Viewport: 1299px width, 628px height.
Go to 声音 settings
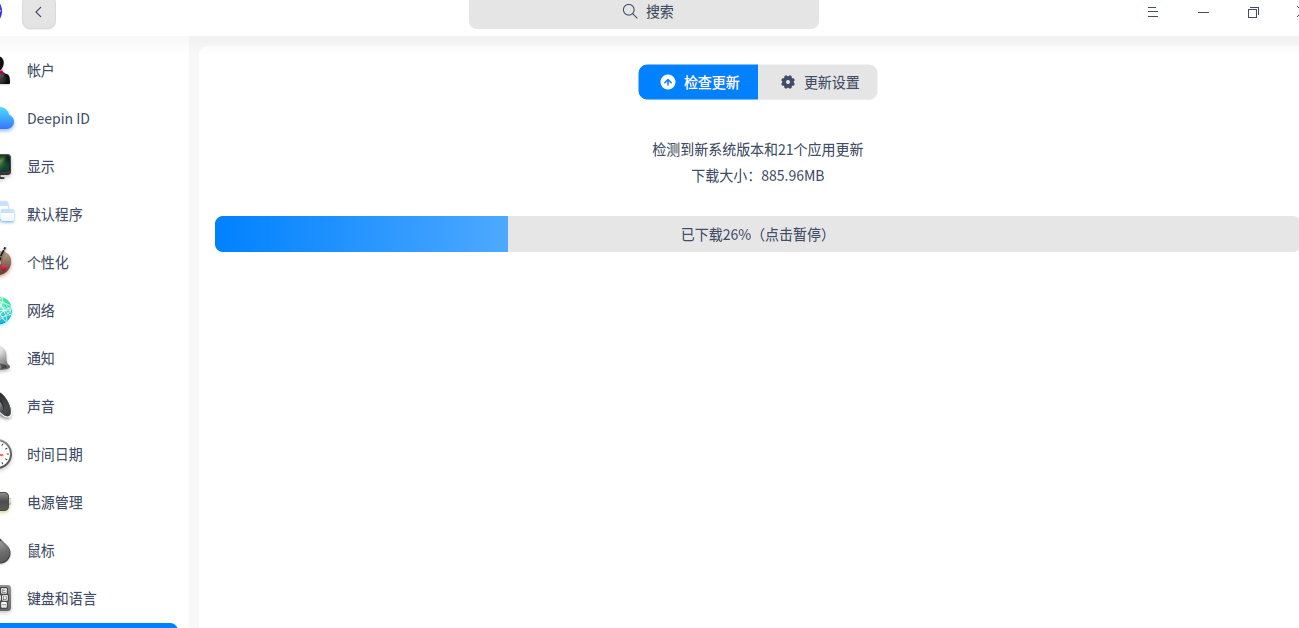coord(88,406)
